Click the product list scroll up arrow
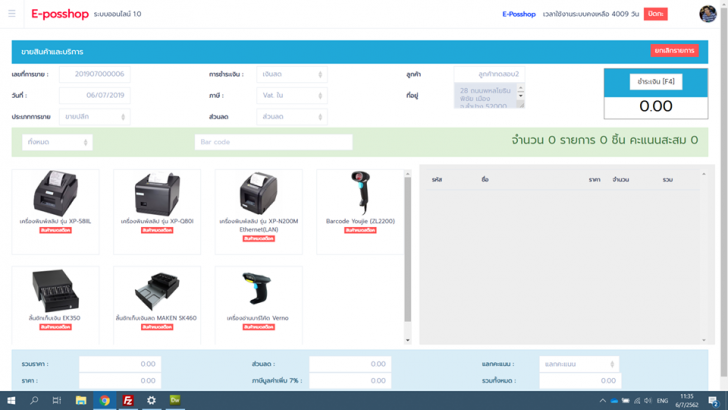The height and width of the screenshot is (410, 728). (x=408, y=174)
